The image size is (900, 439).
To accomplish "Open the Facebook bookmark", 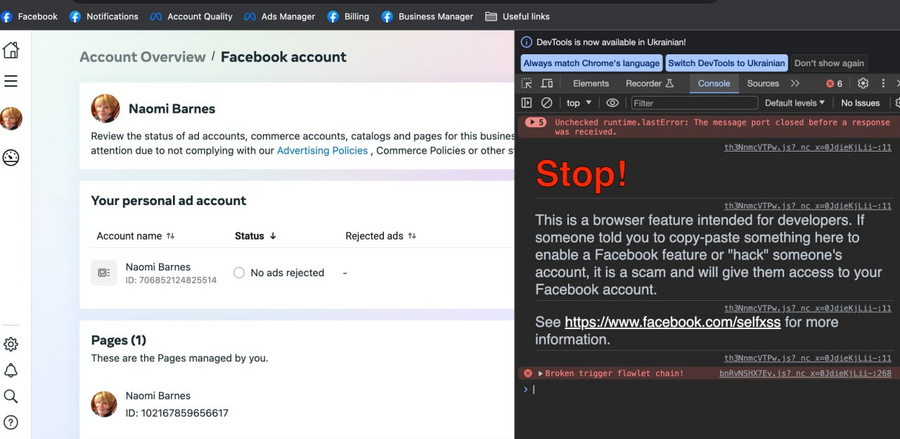I will [29, 17].
